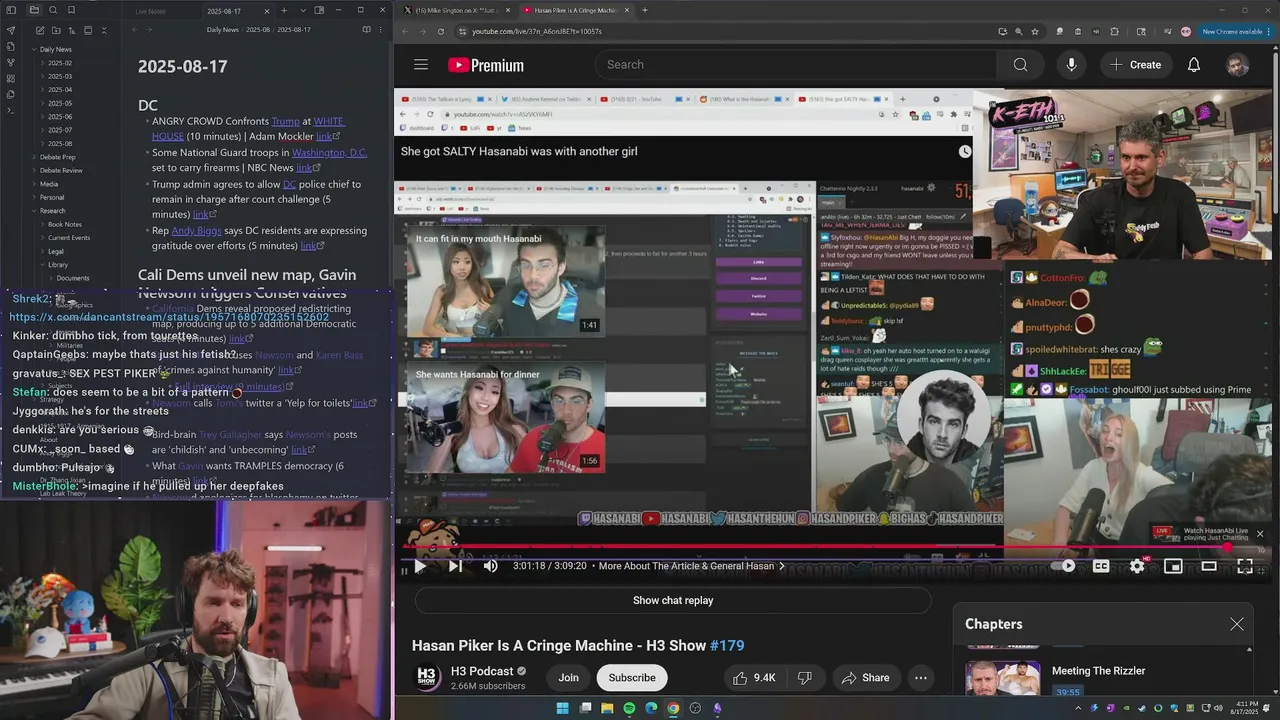This screenshot has height=720, width=1280.
Task: Collapse the Research folder
Action: [x=50, y=211]
